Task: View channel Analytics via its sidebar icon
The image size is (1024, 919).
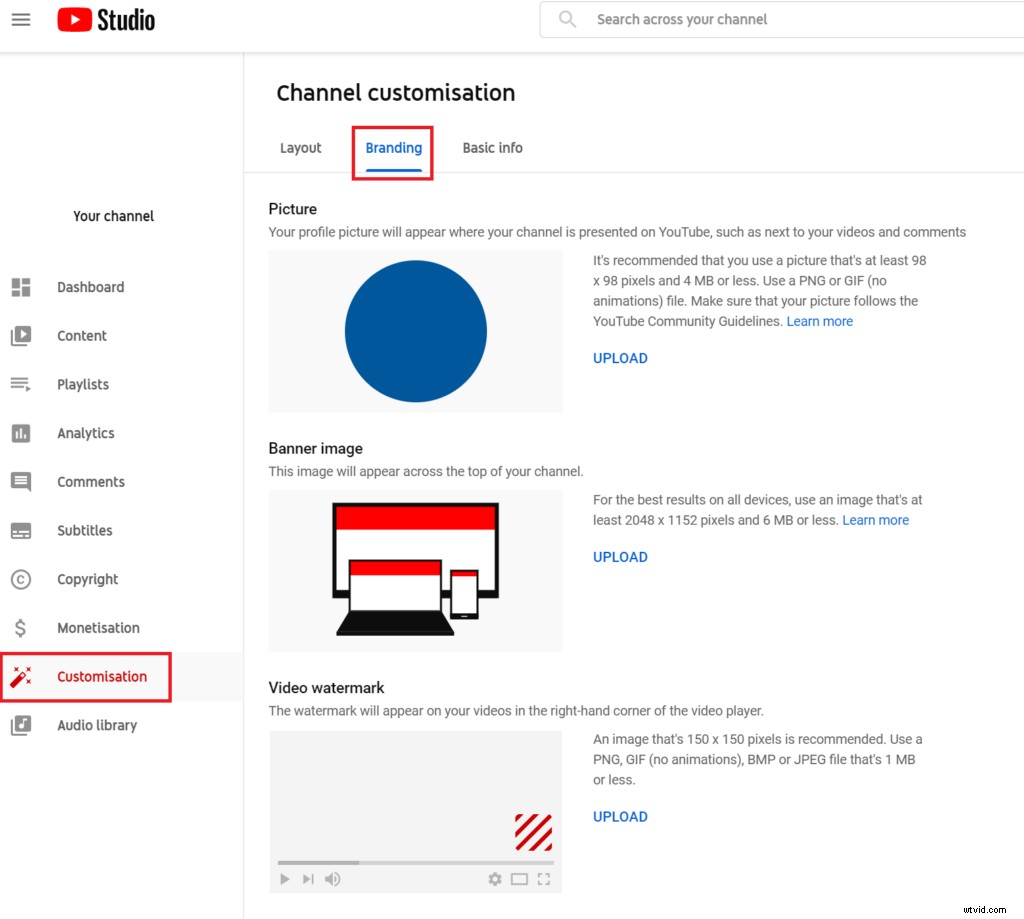Action: [x=21, y=433]
